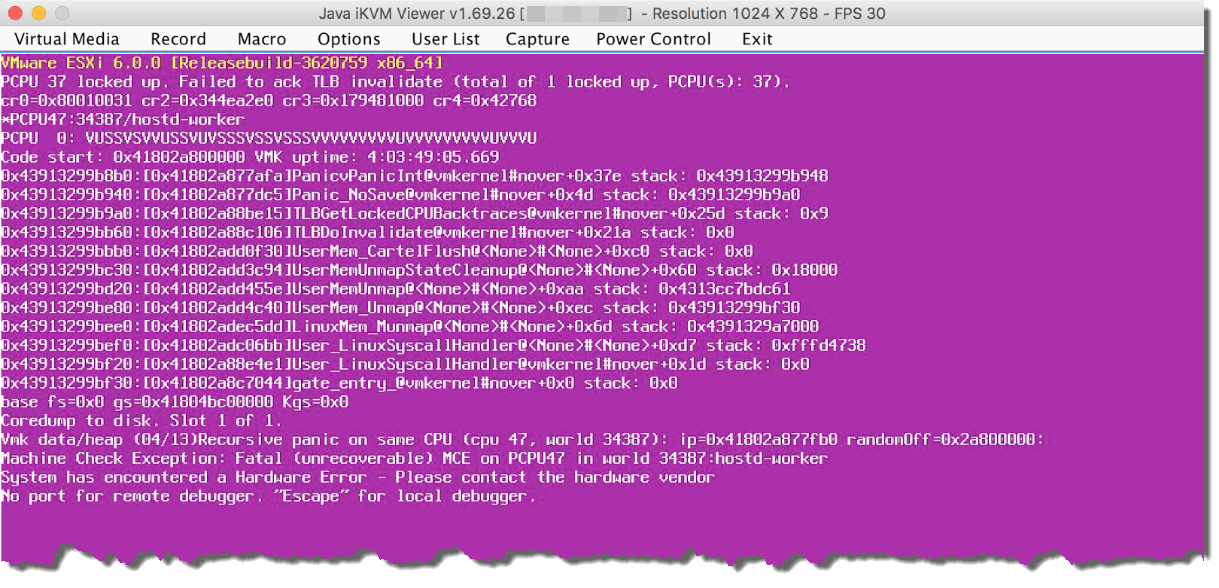Click the Code start VMK uptime line

[x=250, y=157]
